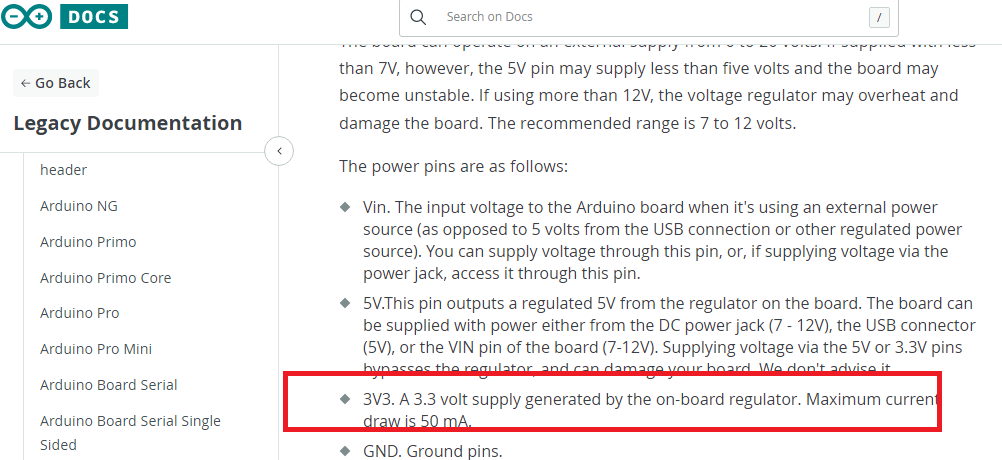Click the Vin bullet diamond marker
This screenshot has height=460, width=1002.
coord(346,207)
